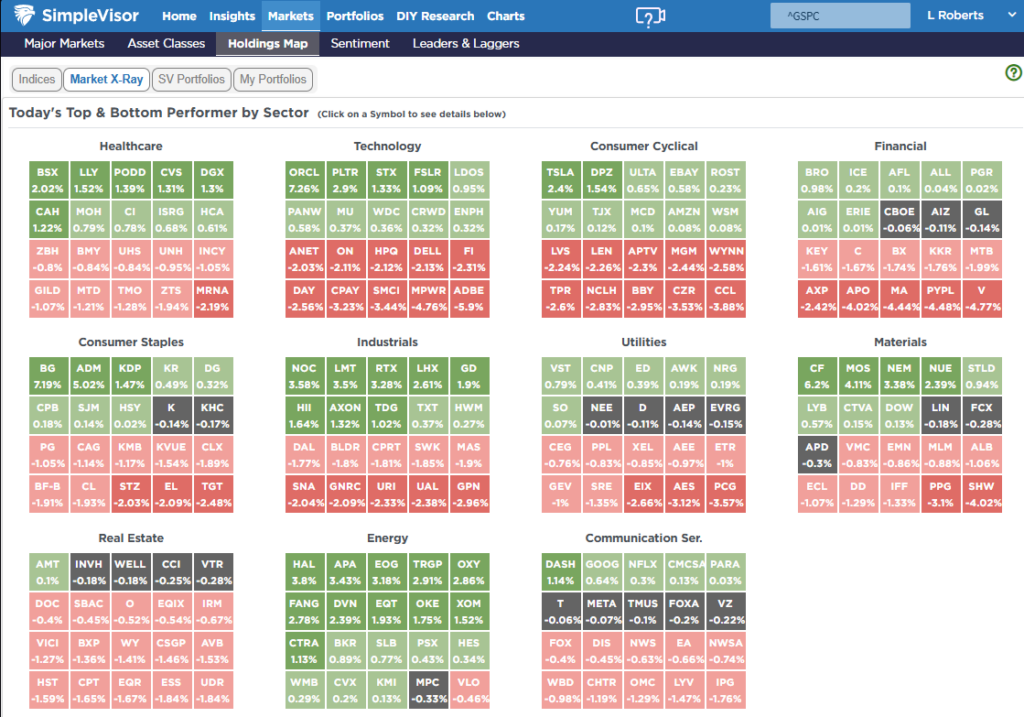Screen dimensions: 1024x717
Task: Select the SHW tile in Materials
Action: pyautogui.click(x=982, y=494)
